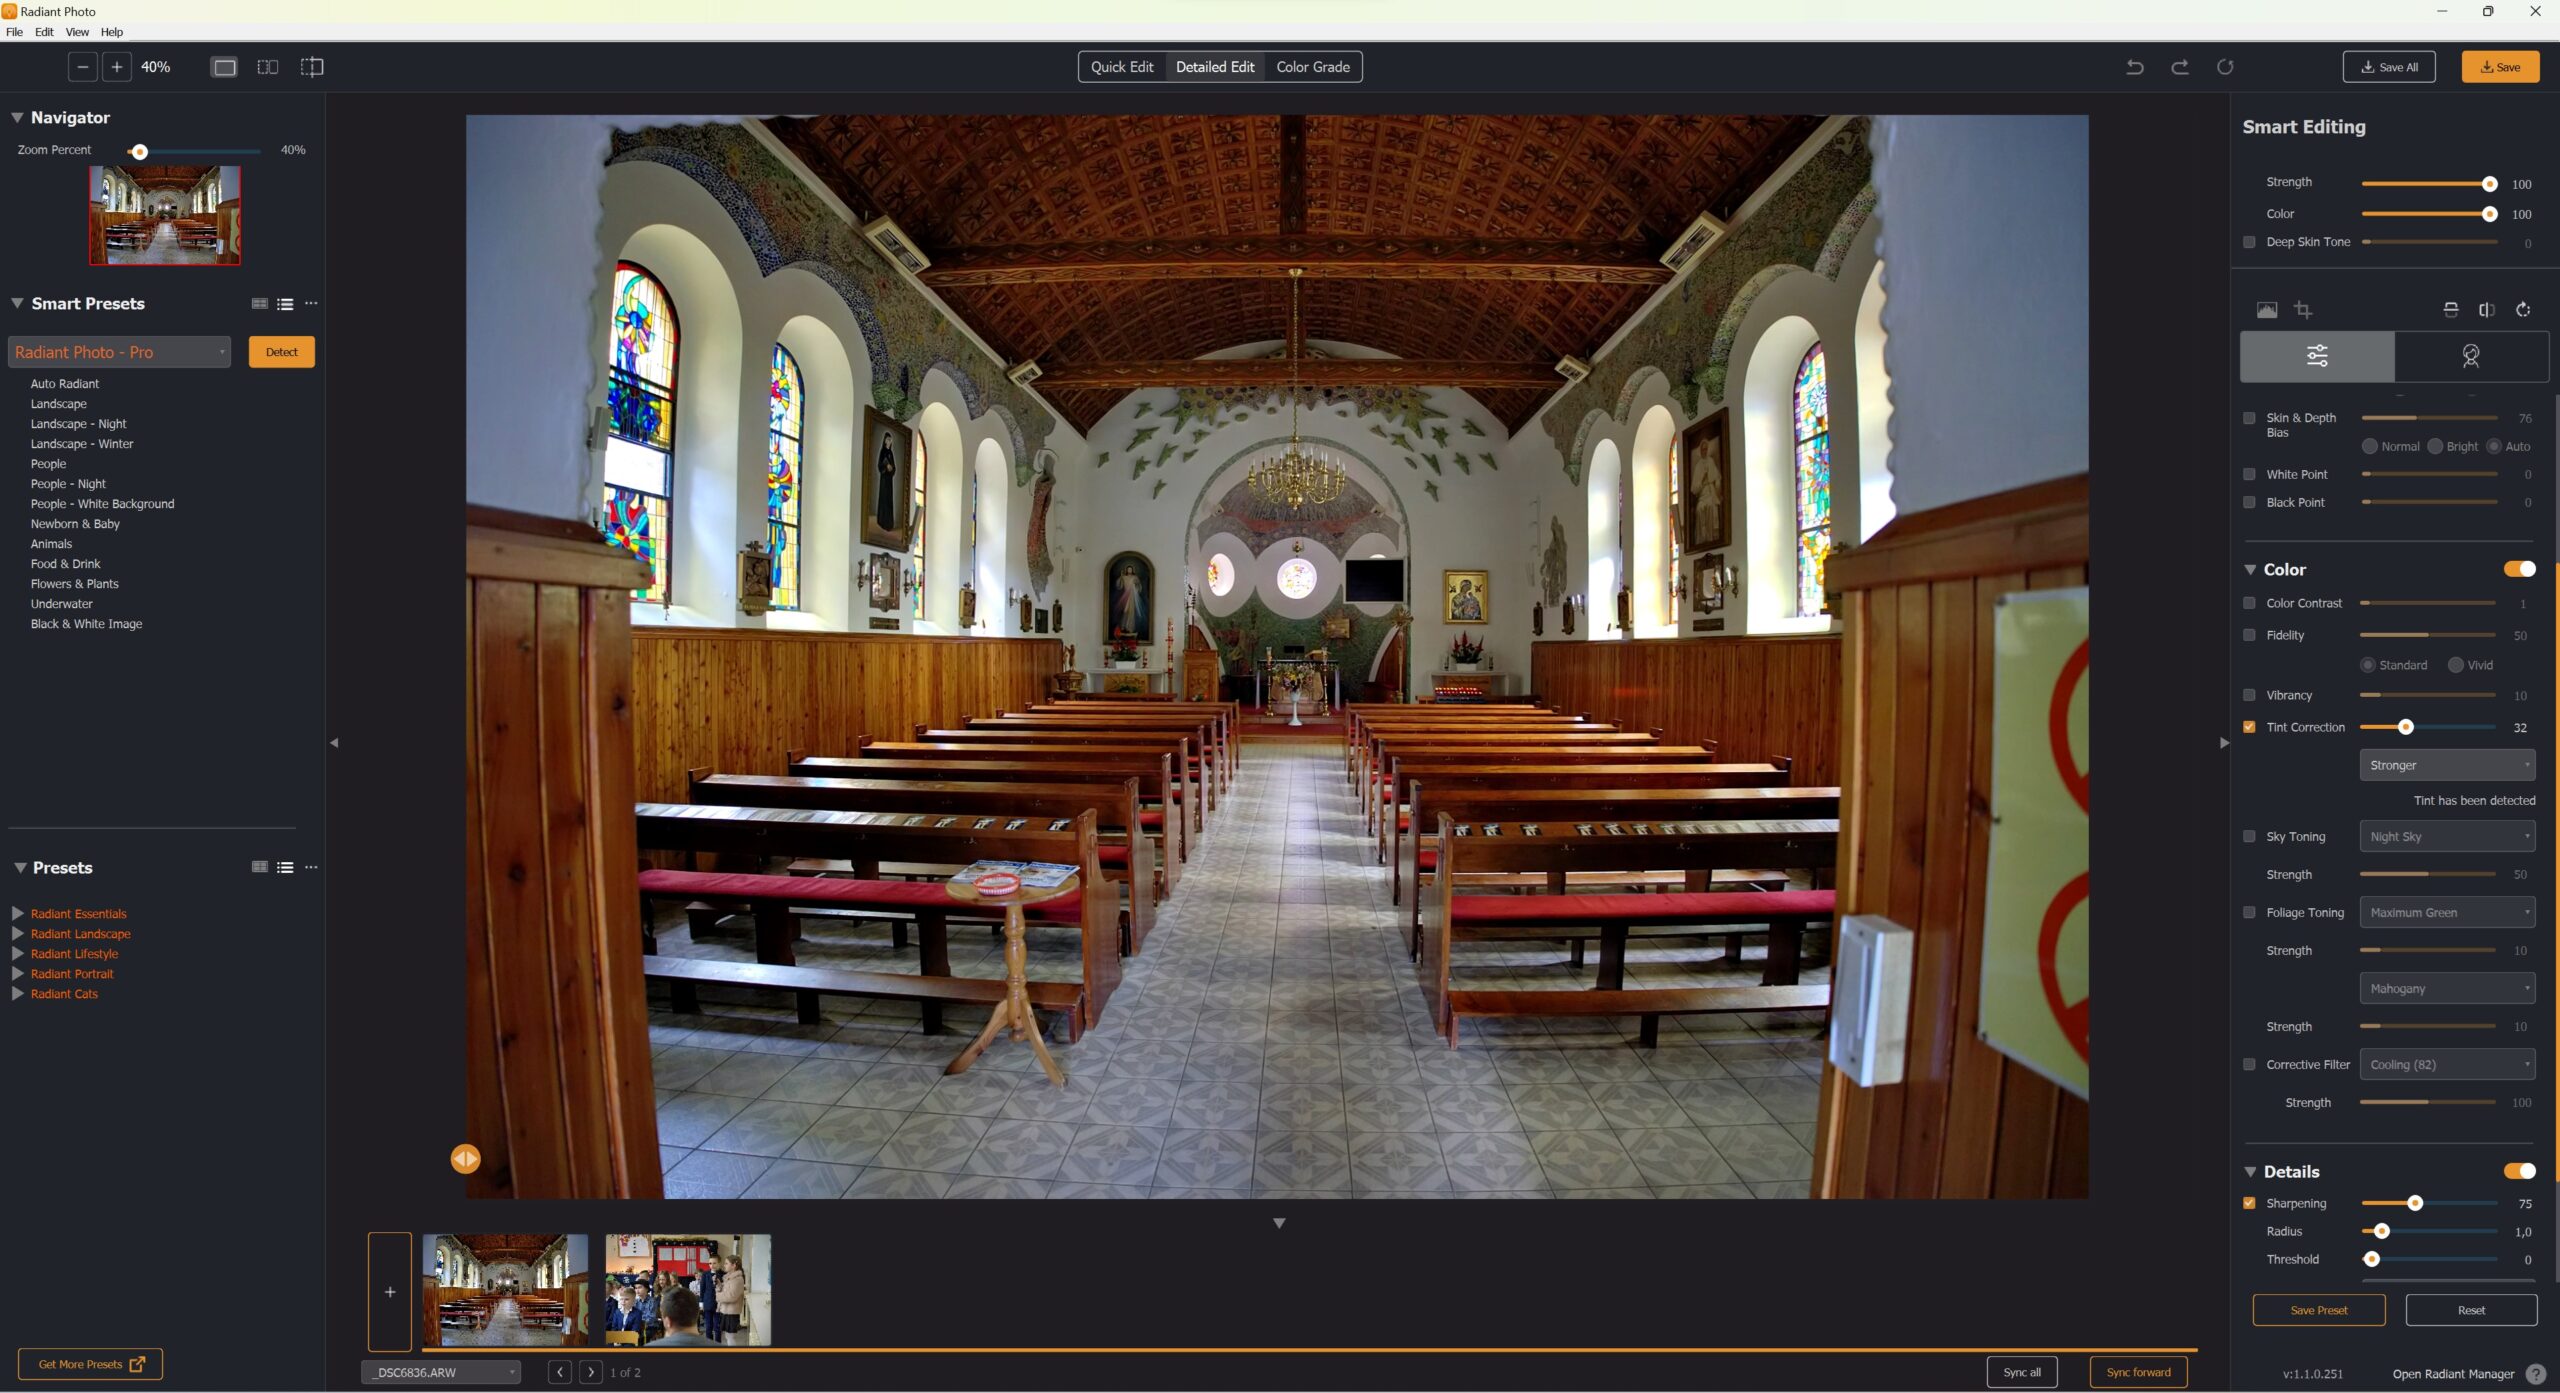Click the zoom in plus icon
Screen dimensions: 2560x1393
[116, 67]
